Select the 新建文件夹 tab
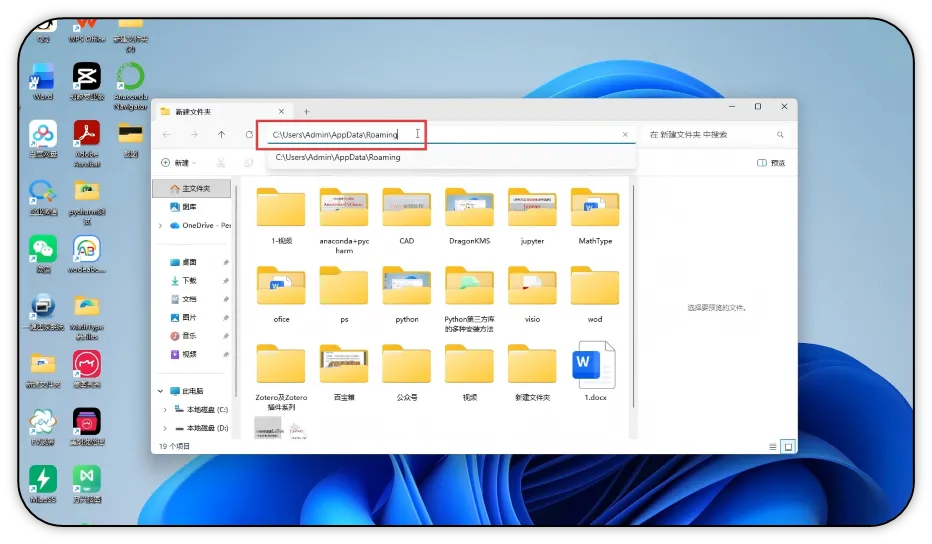This screenshot has height=544, width=932. 223,112
